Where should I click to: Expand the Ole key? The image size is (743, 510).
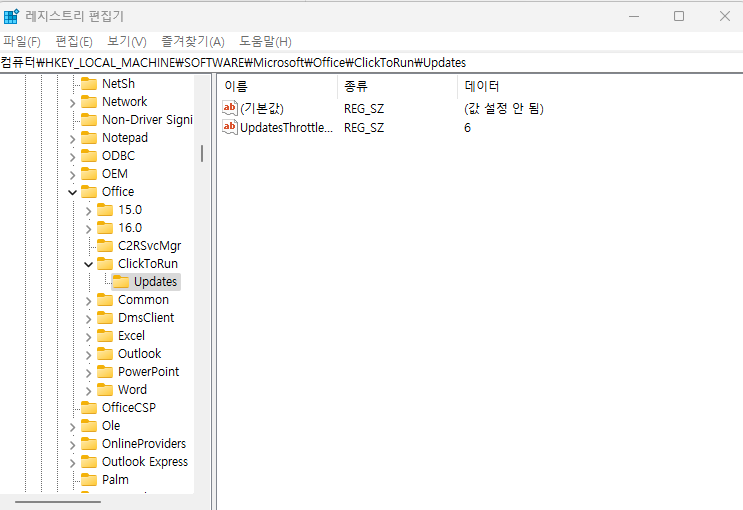(x=72, y=427)
